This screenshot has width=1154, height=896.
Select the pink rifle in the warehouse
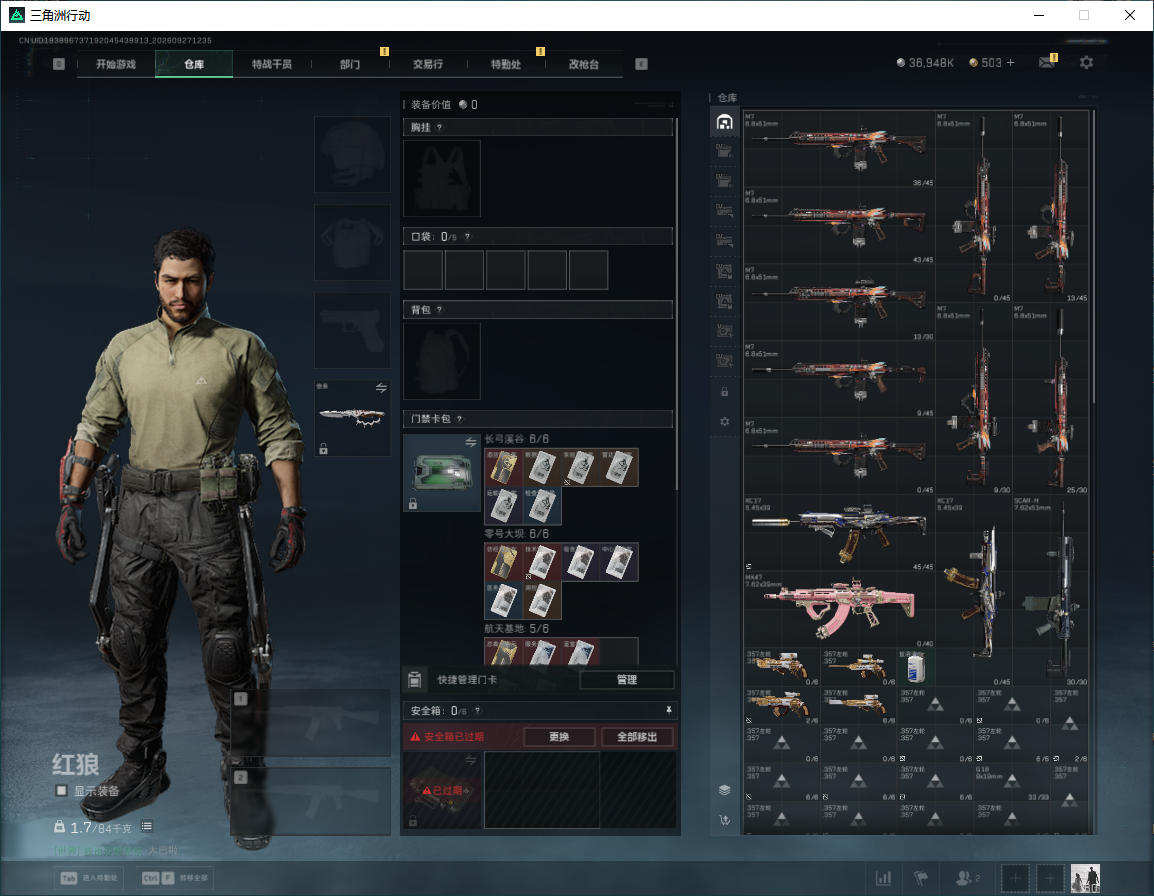point(839,609)
